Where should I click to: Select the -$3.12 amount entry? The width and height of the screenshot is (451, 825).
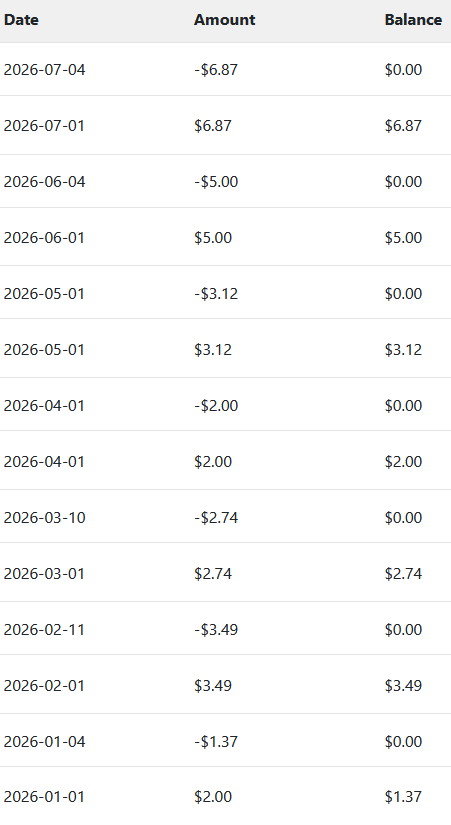[216, 294]
